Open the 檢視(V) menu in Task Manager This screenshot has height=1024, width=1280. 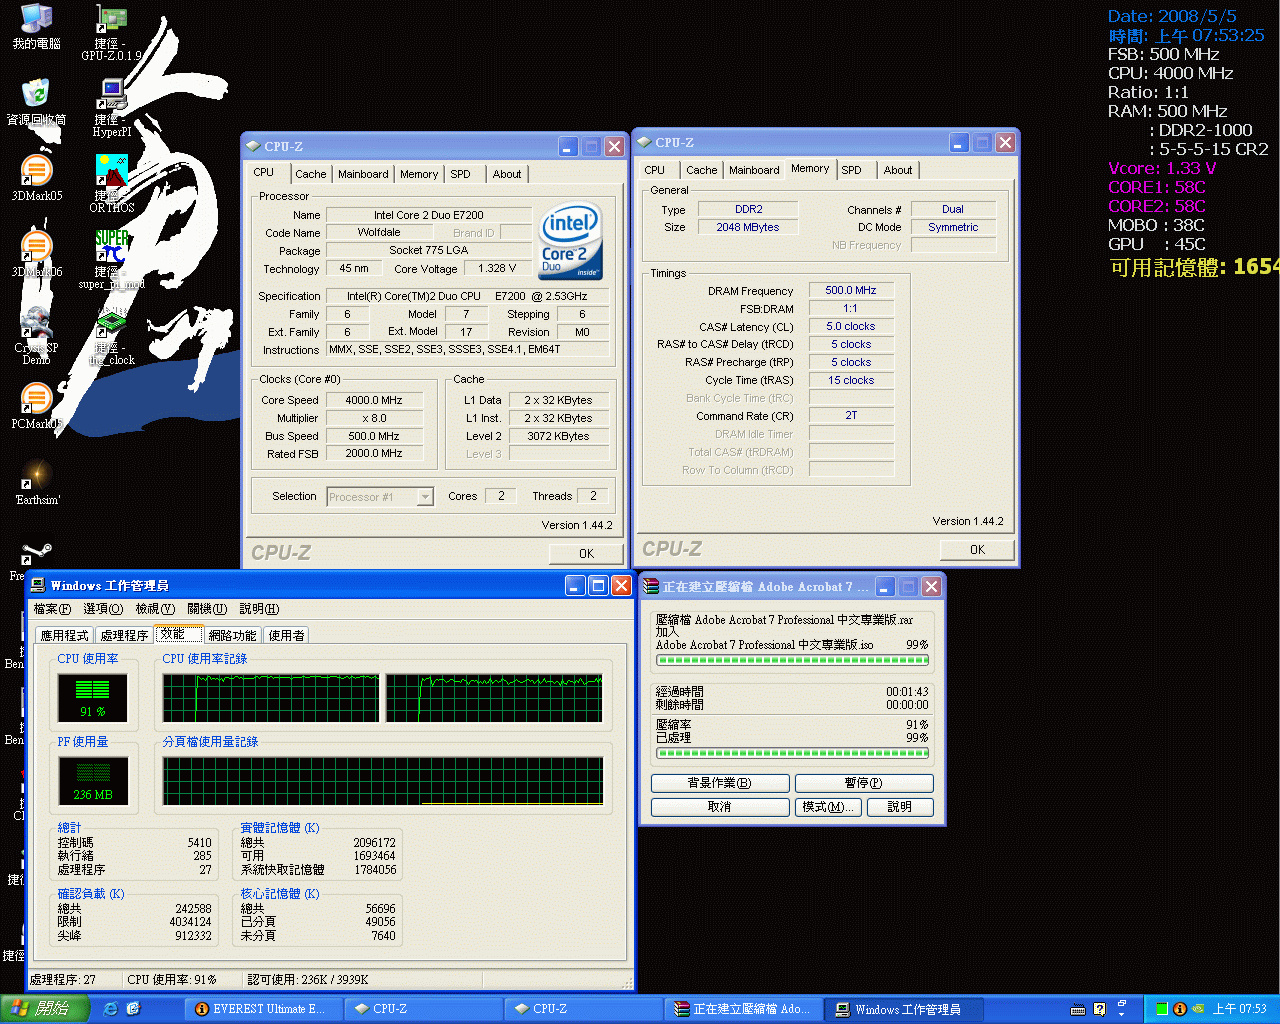(155, 609)
